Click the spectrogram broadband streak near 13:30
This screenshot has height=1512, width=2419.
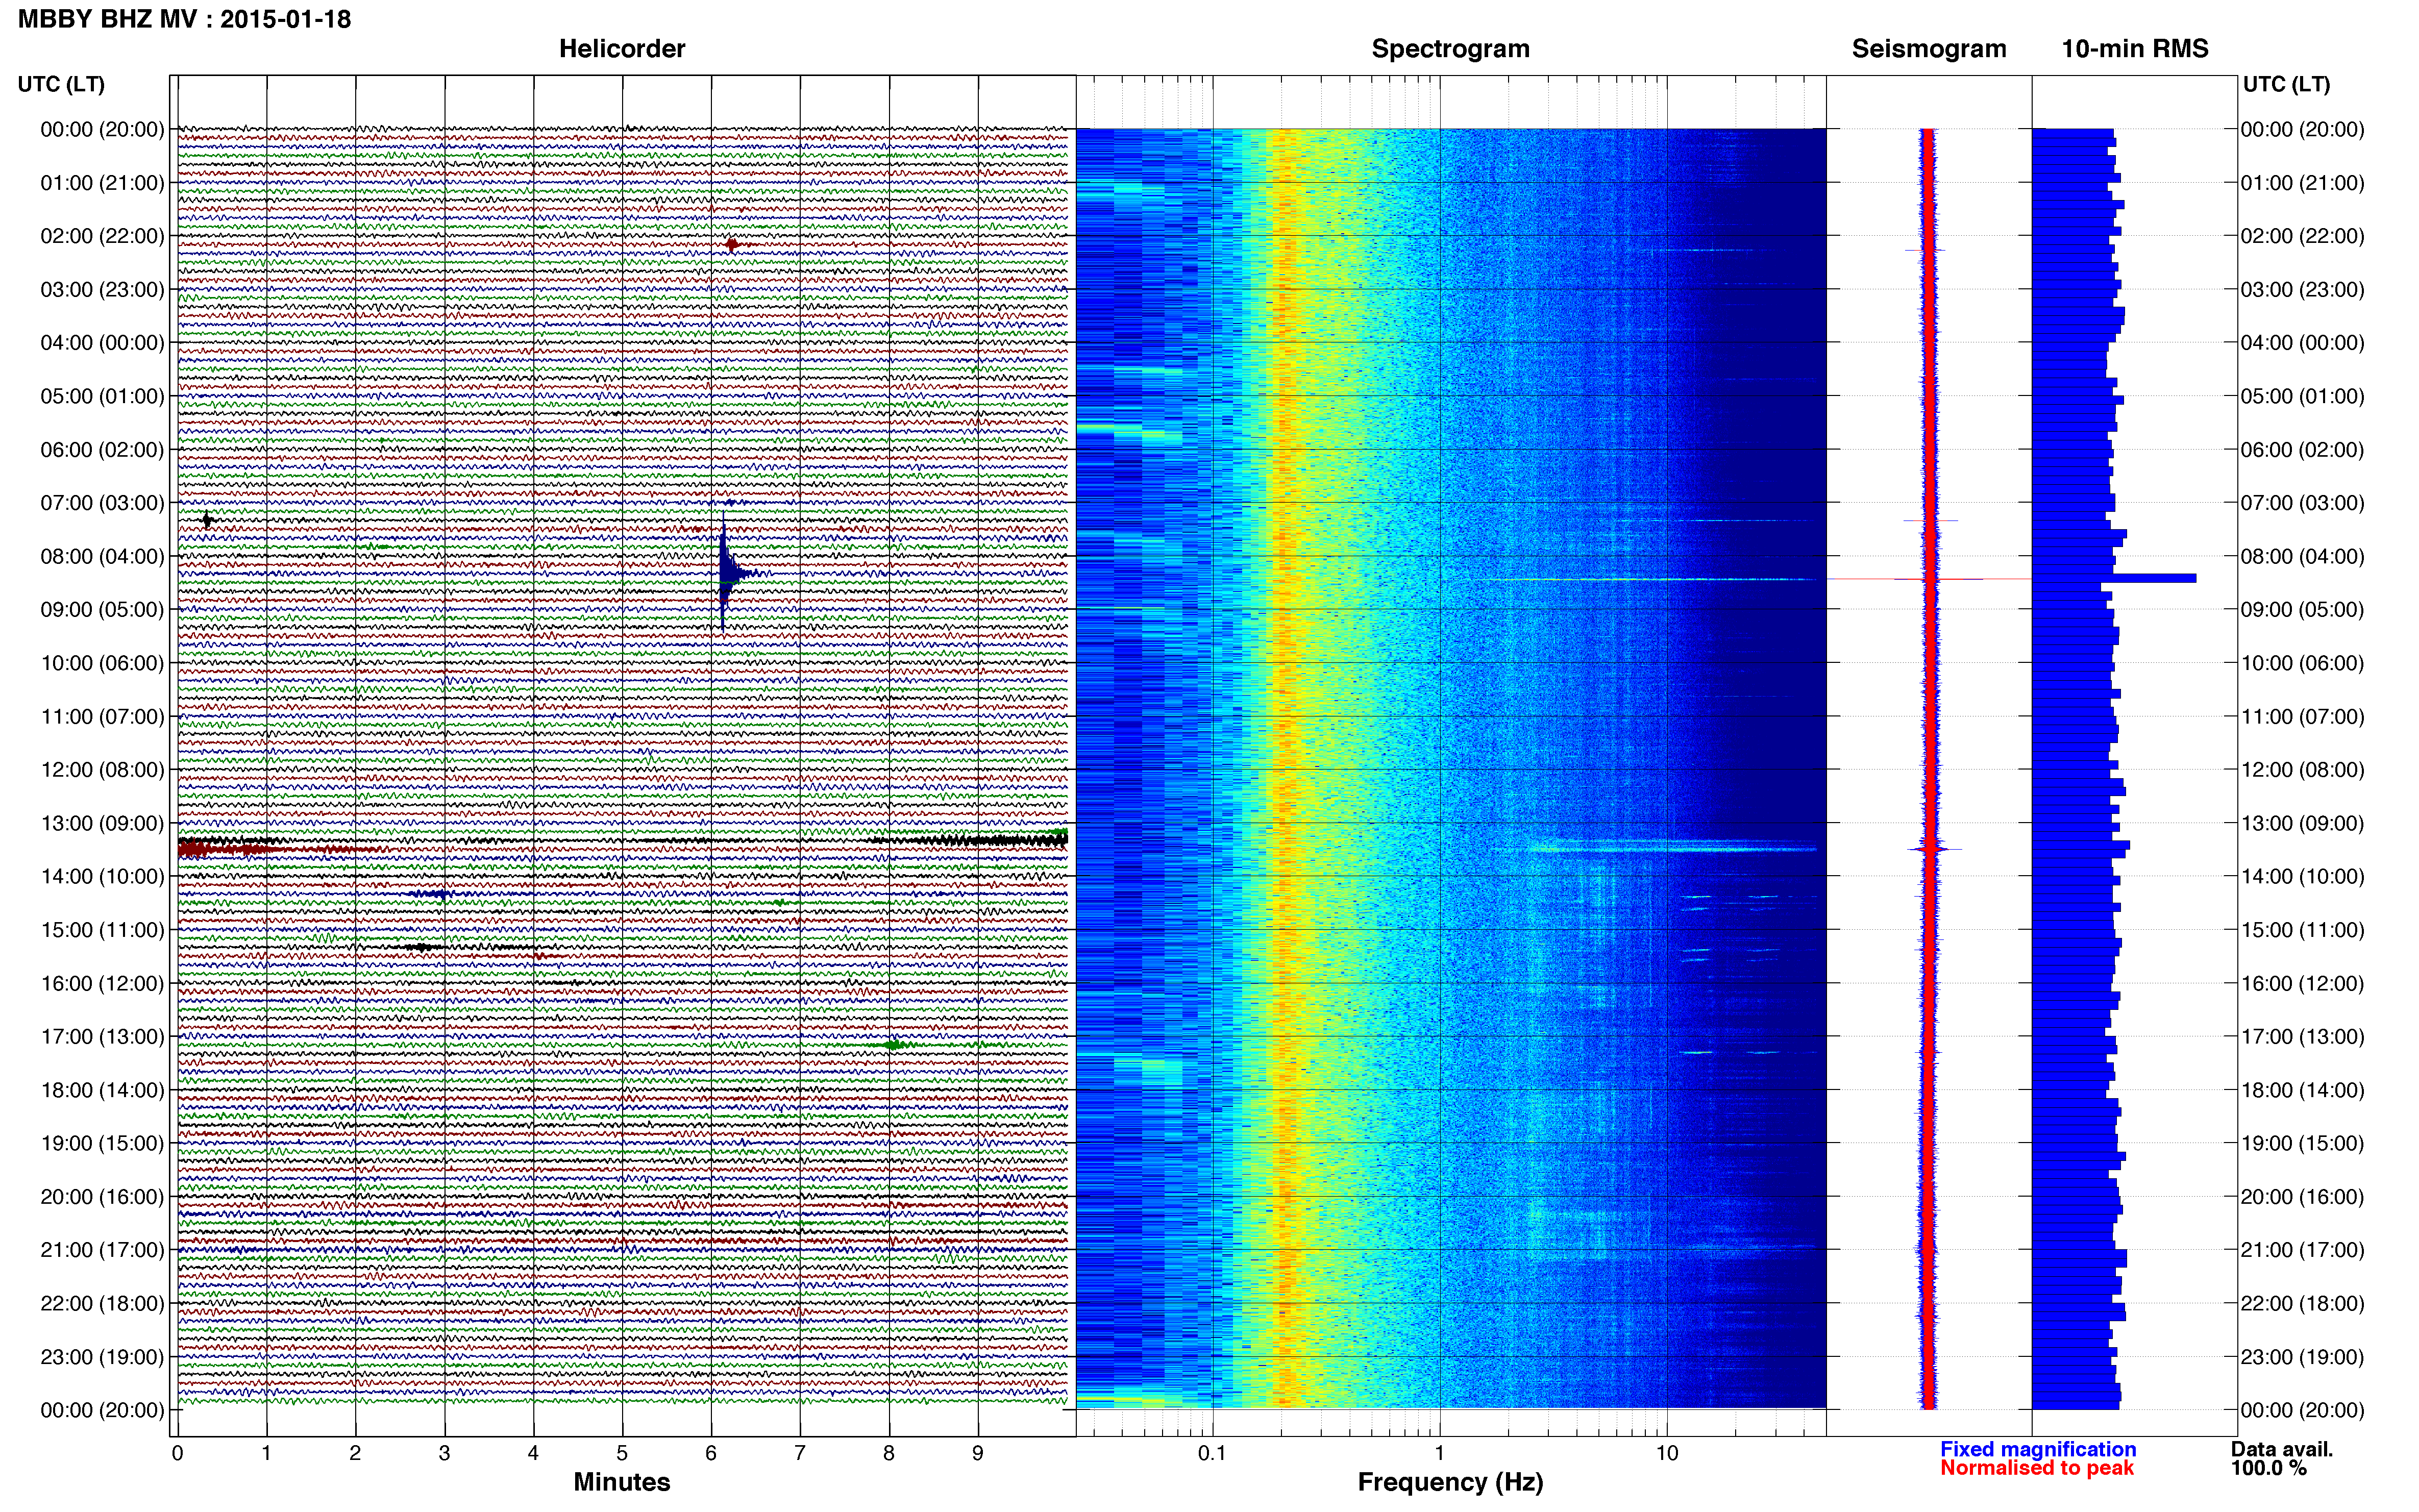pyautogui.click(x=1672, y=849)
